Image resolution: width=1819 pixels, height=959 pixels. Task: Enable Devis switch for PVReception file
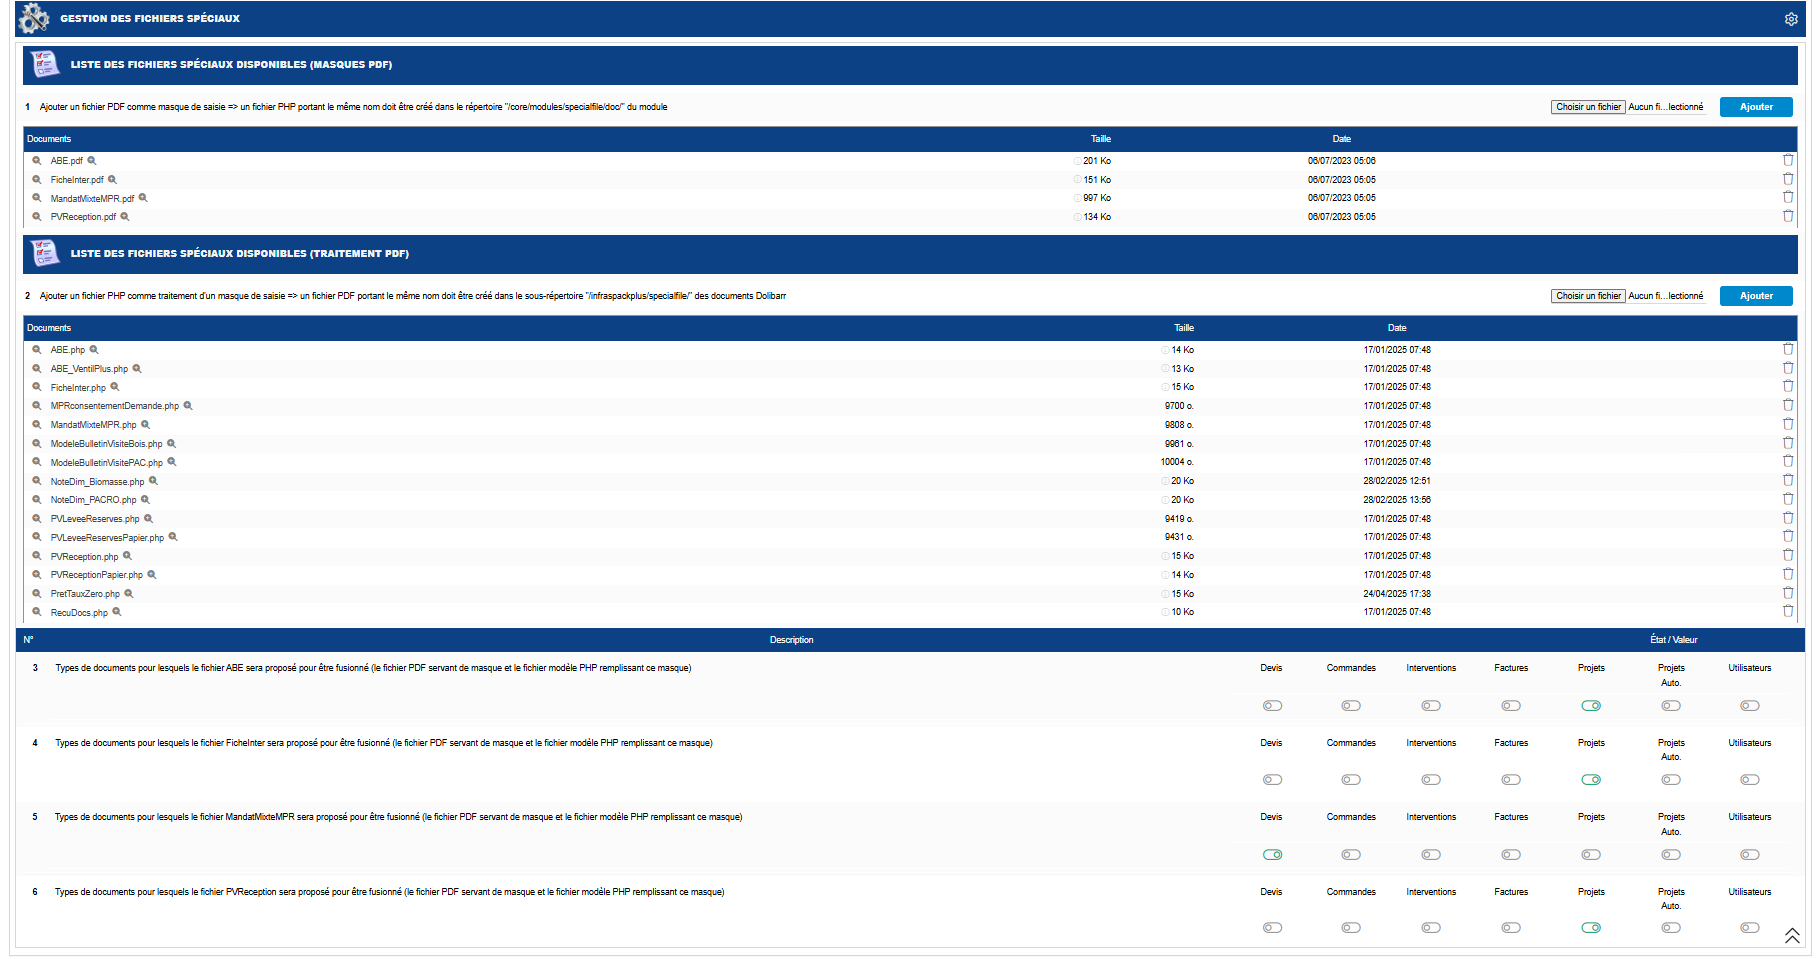(1272, 928)
